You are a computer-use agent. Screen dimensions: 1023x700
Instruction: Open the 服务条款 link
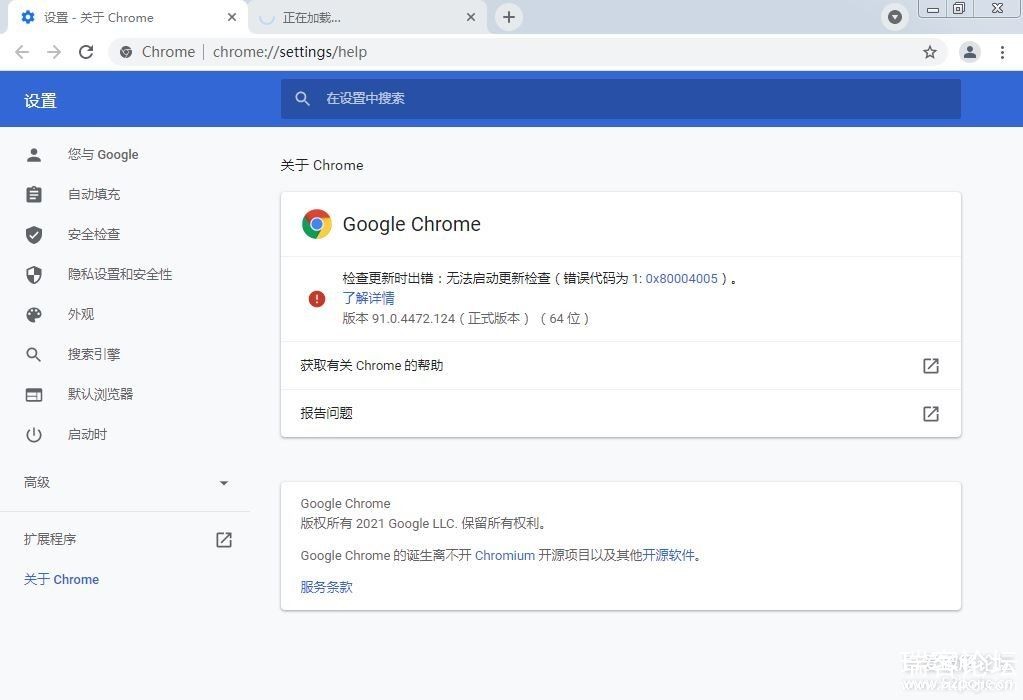[326, 587]
